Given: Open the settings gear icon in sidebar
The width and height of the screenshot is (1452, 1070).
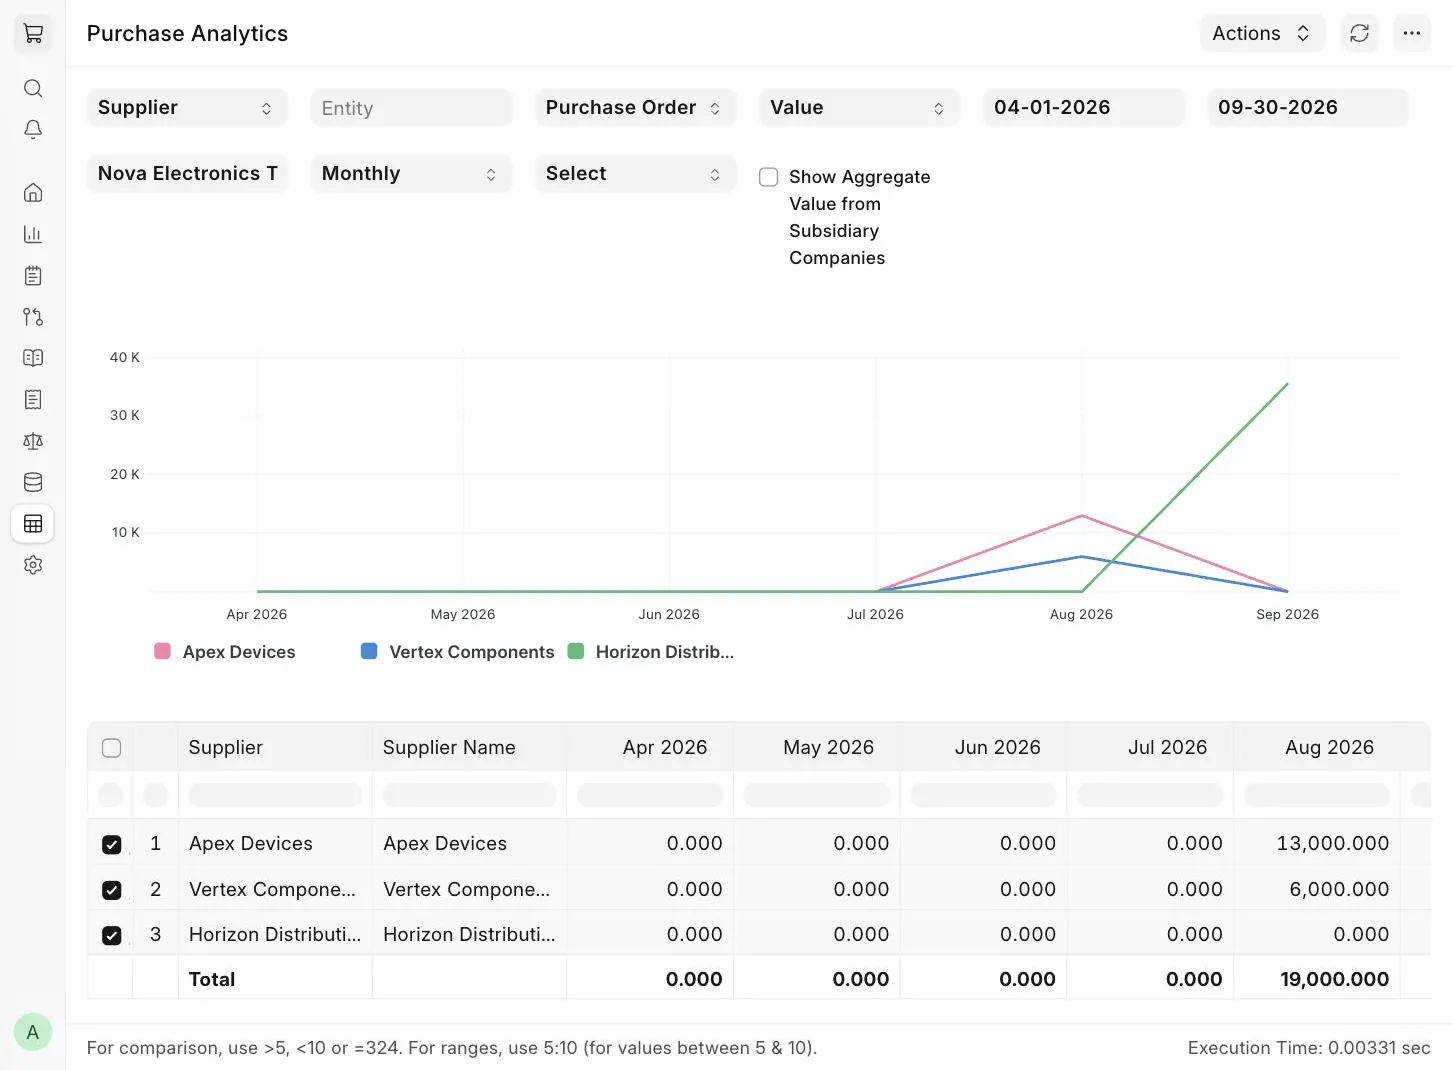Looking at the screenshot, I should point(33,565).
